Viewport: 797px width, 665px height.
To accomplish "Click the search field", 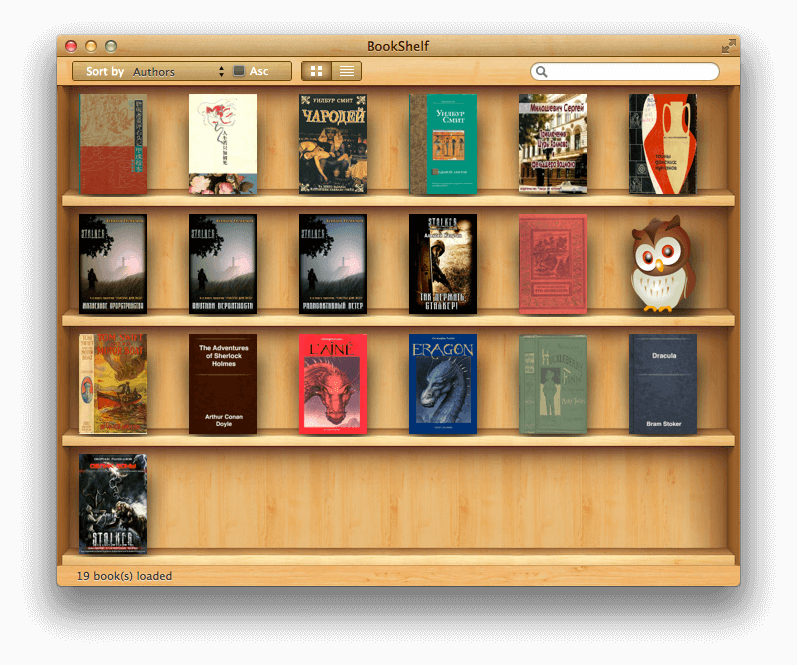I will point(625,72).
